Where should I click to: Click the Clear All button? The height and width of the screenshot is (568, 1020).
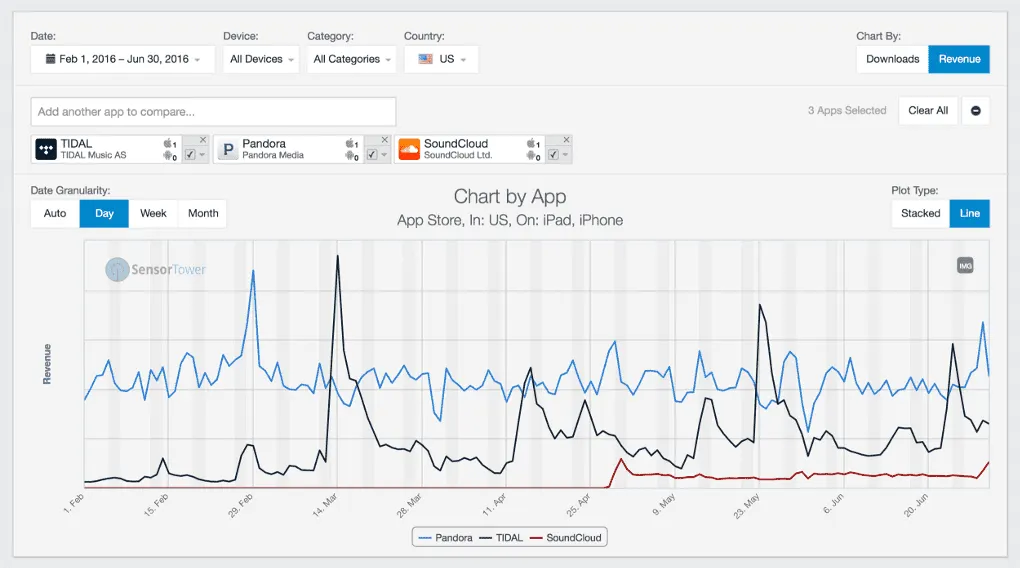(x=928, y=111)
